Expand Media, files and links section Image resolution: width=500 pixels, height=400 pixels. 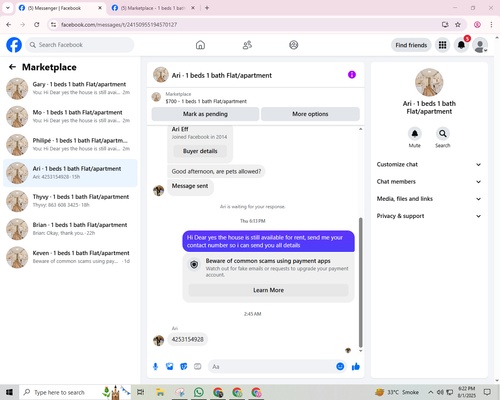click(429, 199)
